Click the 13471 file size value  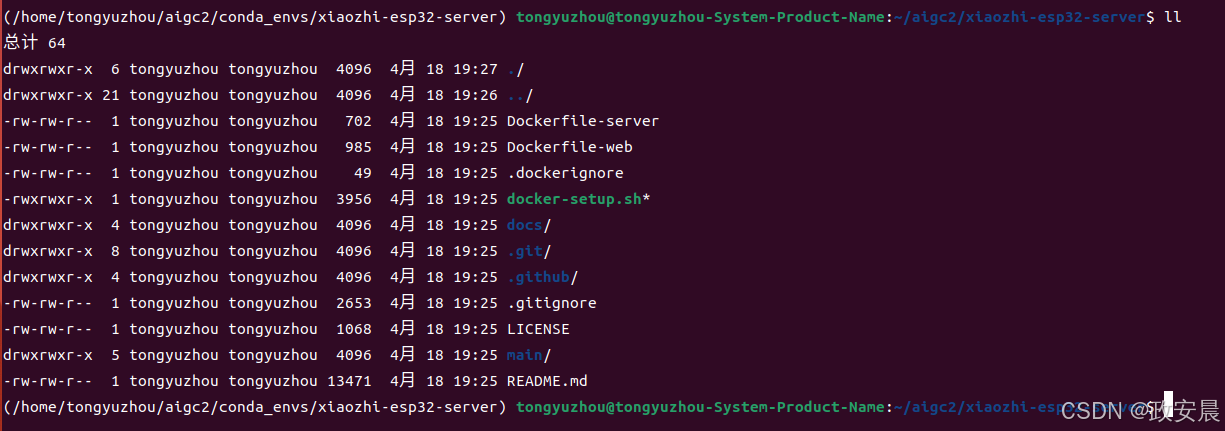pyautogui.click(x=349, y=381)
